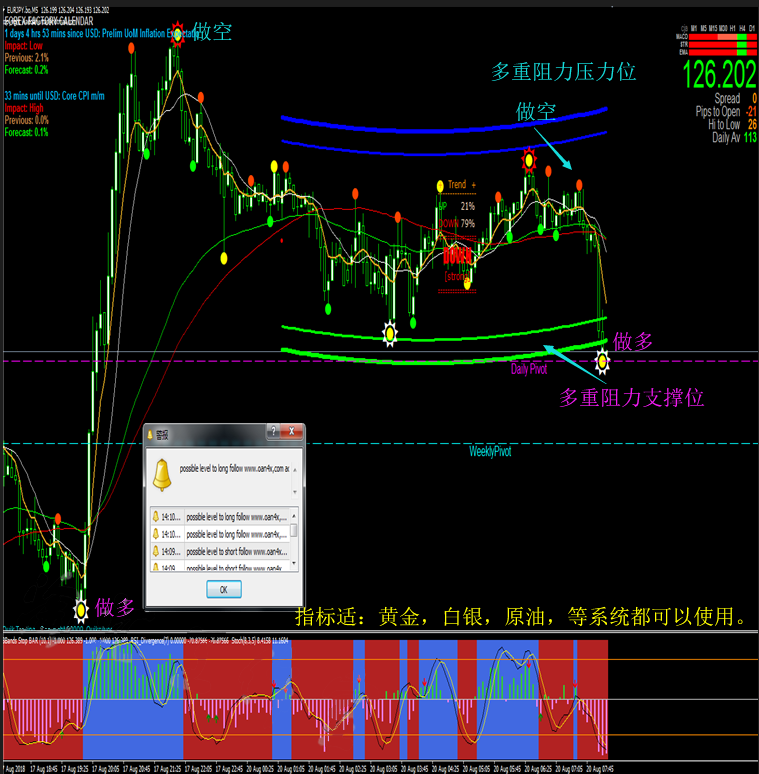Click the Forecast: 0.1% calendar line
Screen dimensions: 759x774
click(26, 132)
